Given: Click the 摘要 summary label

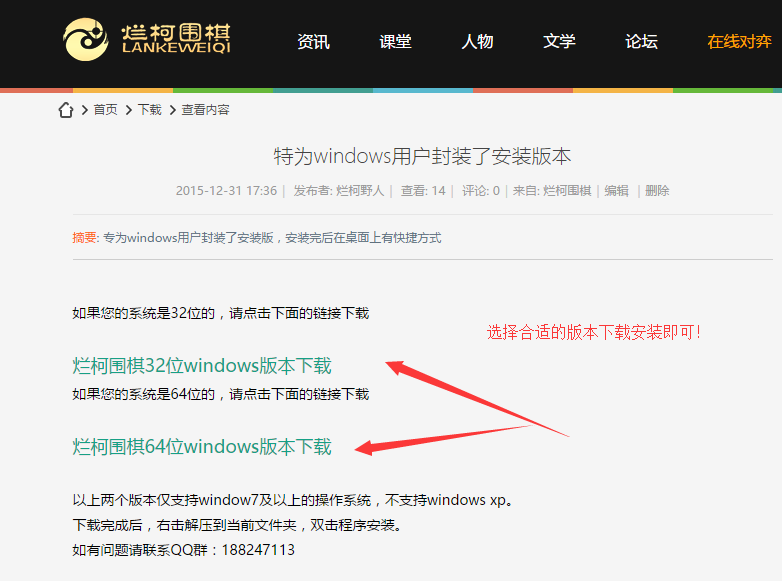Looking at the screenshot, I should point(84,237).
